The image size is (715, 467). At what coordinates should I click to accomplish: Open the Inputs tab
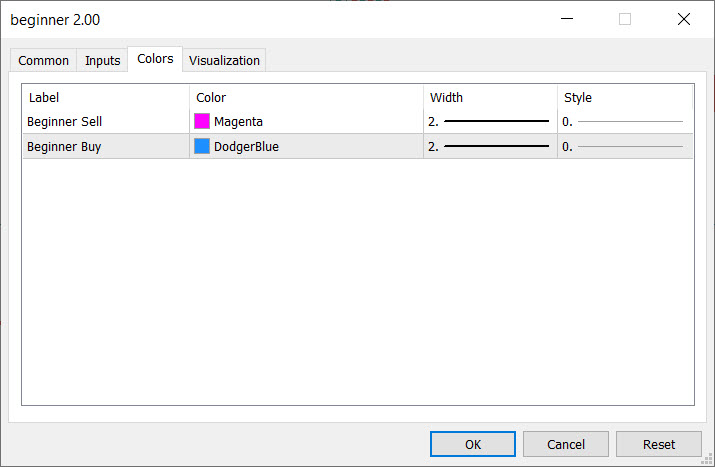click(x=102, y=61)
